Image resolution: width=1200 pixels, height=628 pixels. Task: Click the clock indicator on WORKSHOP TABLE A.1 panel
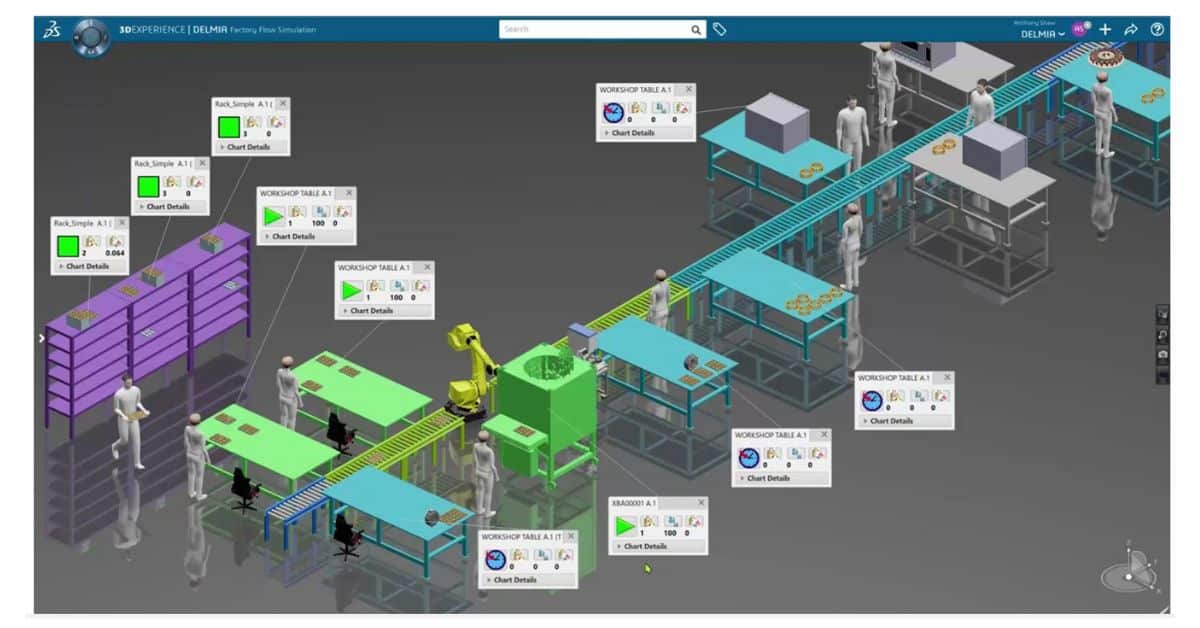(x=613, y=112)
